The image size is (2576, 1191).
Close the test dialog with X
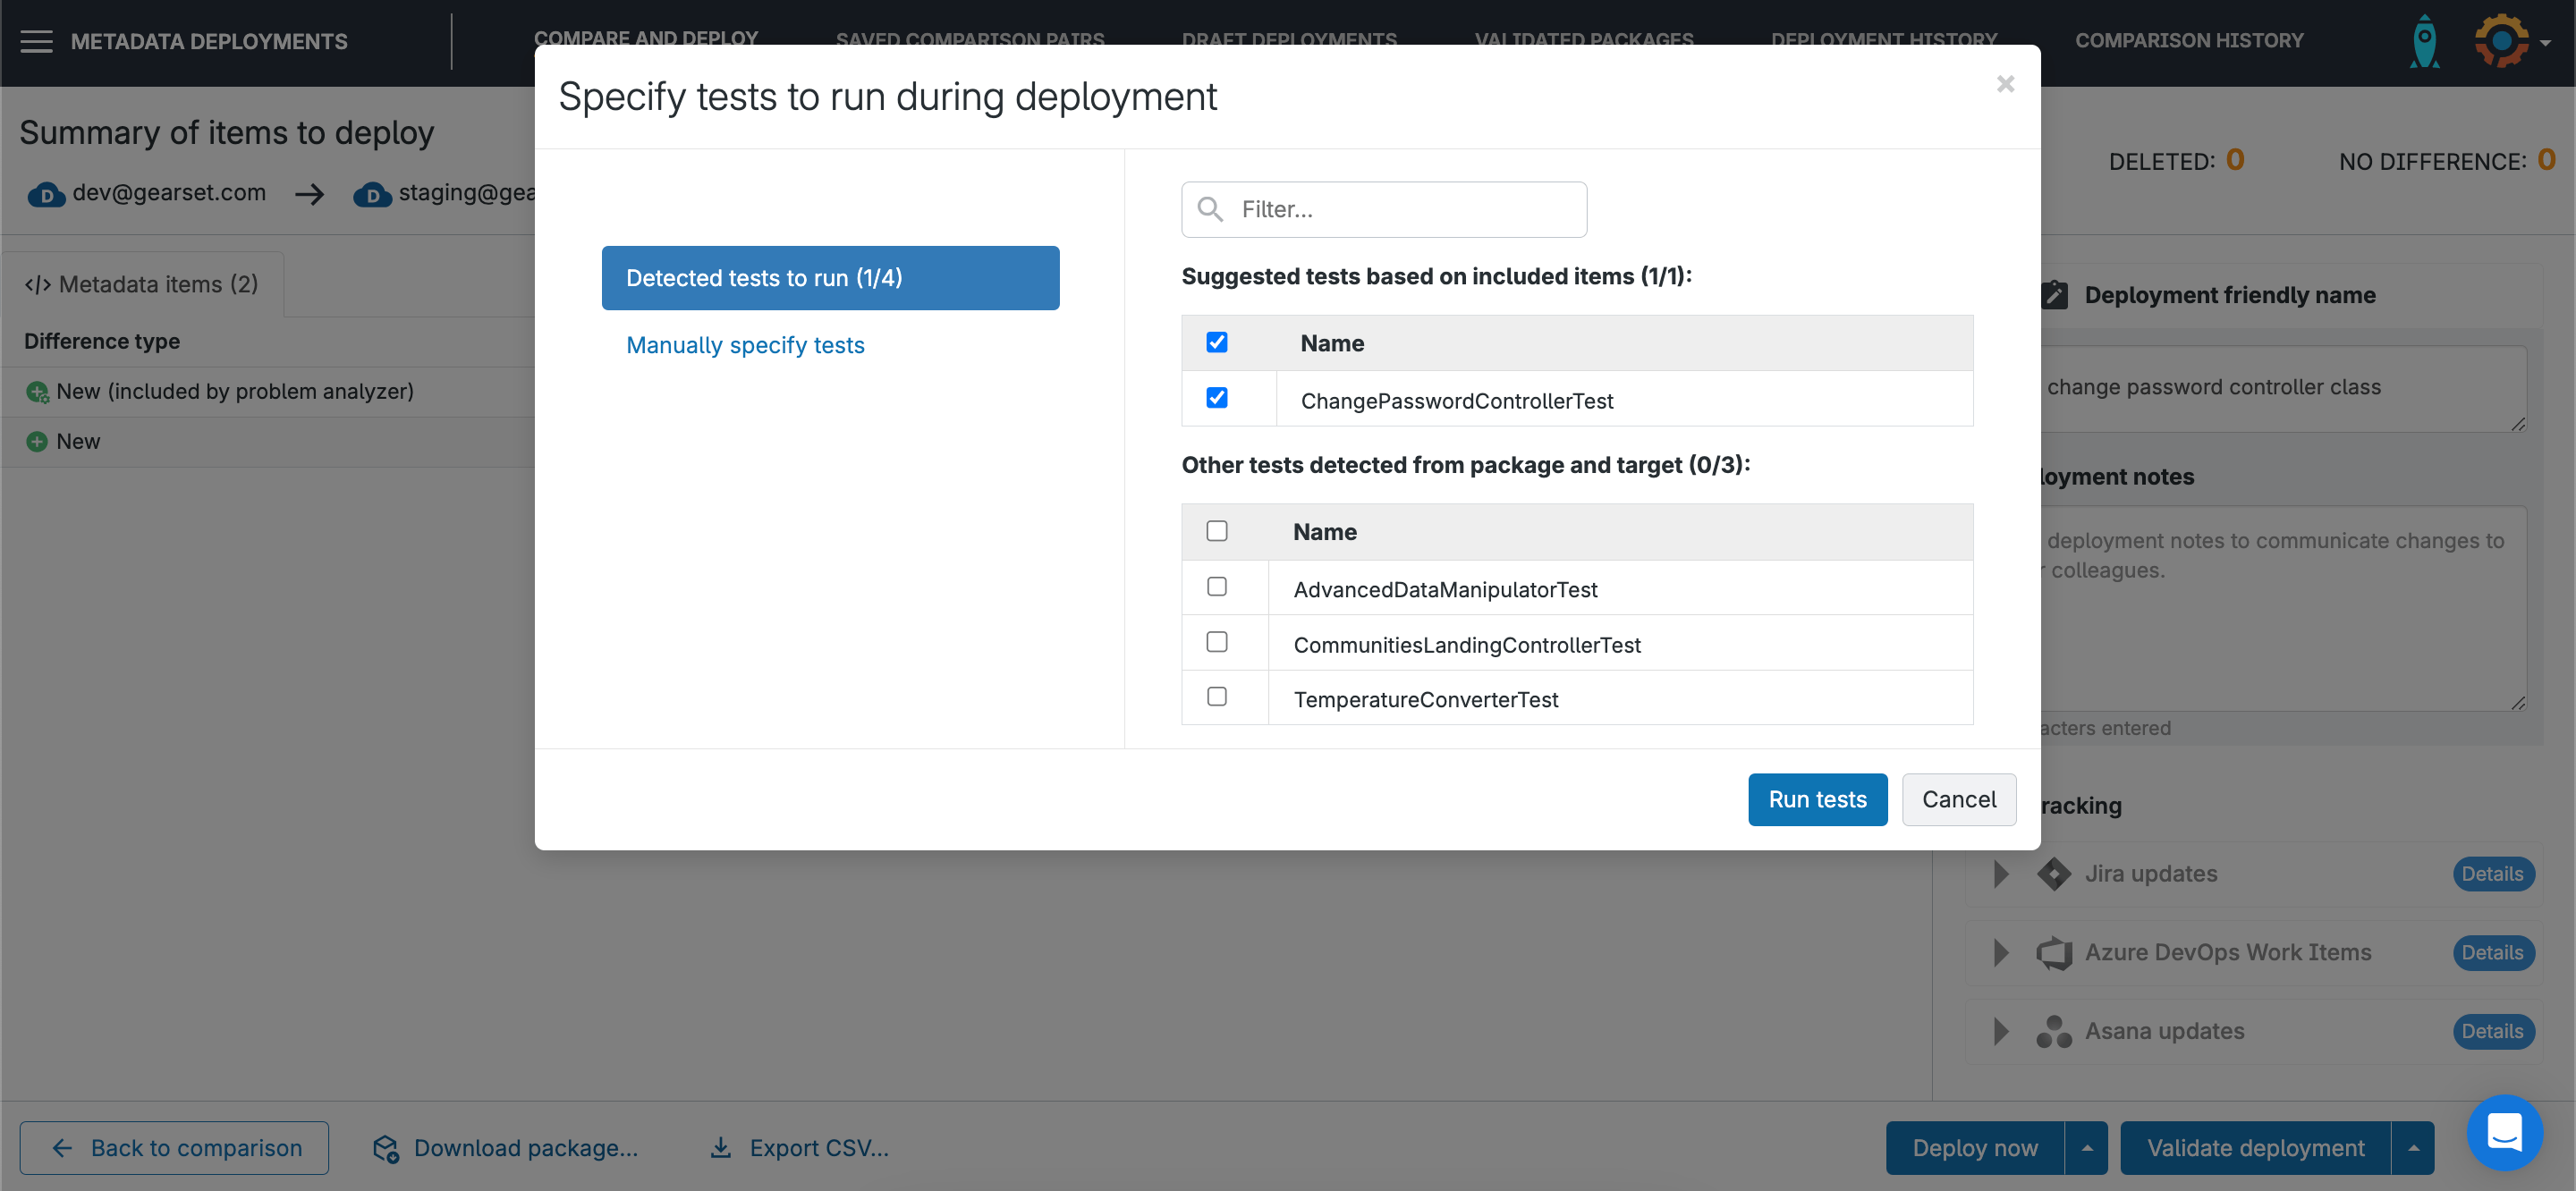(2005, 84)
